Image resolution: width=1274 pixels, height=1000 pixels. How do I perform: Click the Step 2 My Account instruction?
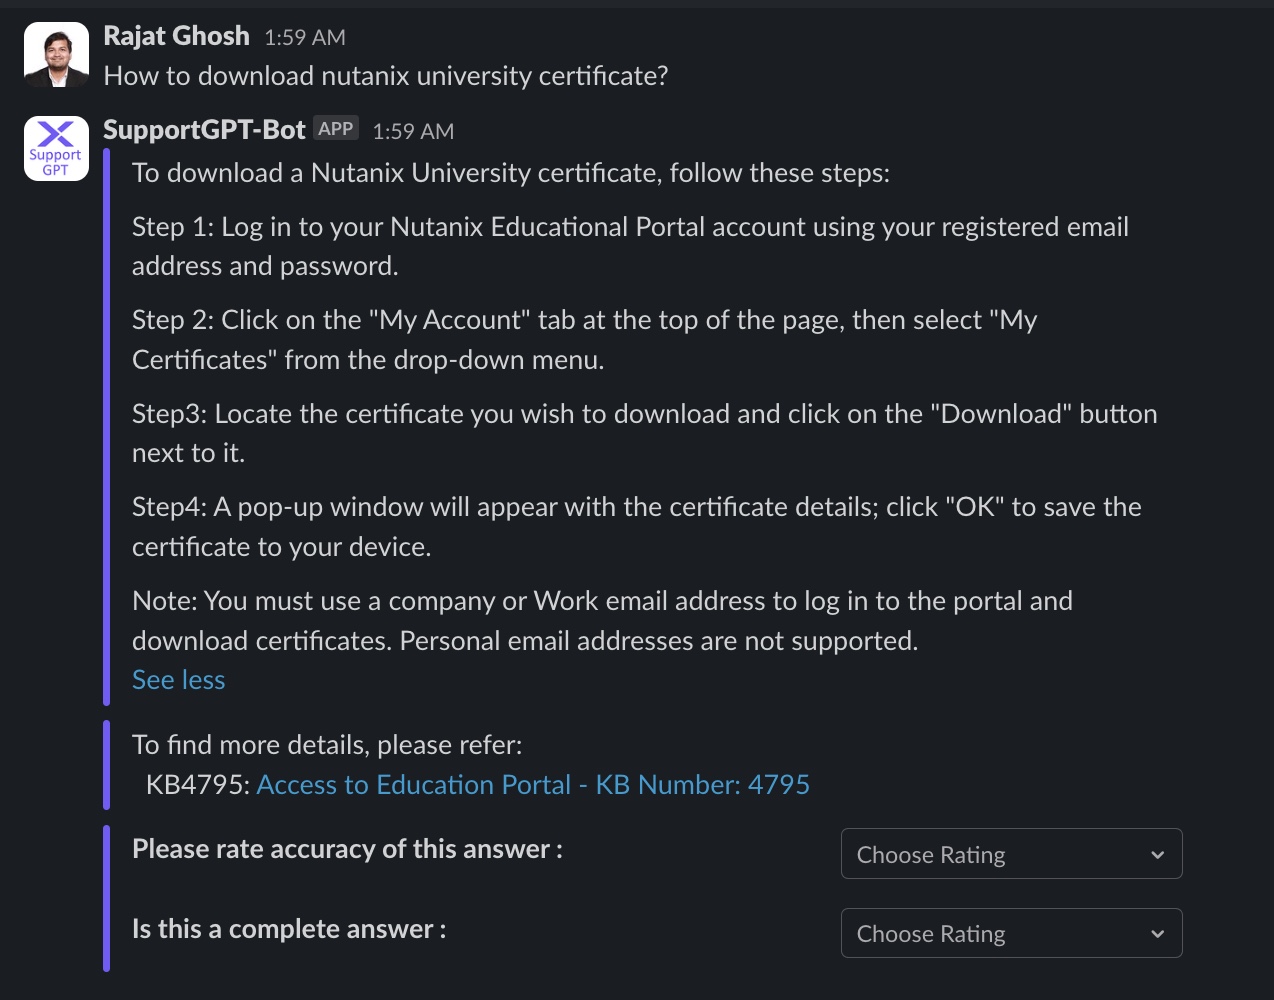pyautogui.click(x=585, y=340)
